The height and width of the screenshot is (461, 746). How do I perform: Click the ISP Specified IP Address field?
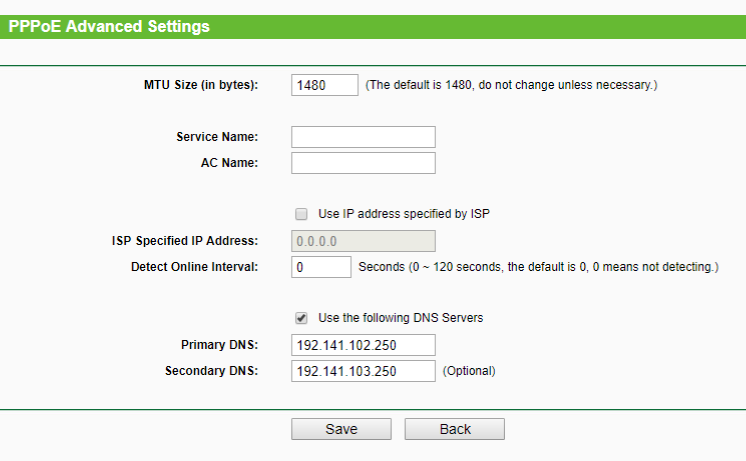tap(363, 241)
